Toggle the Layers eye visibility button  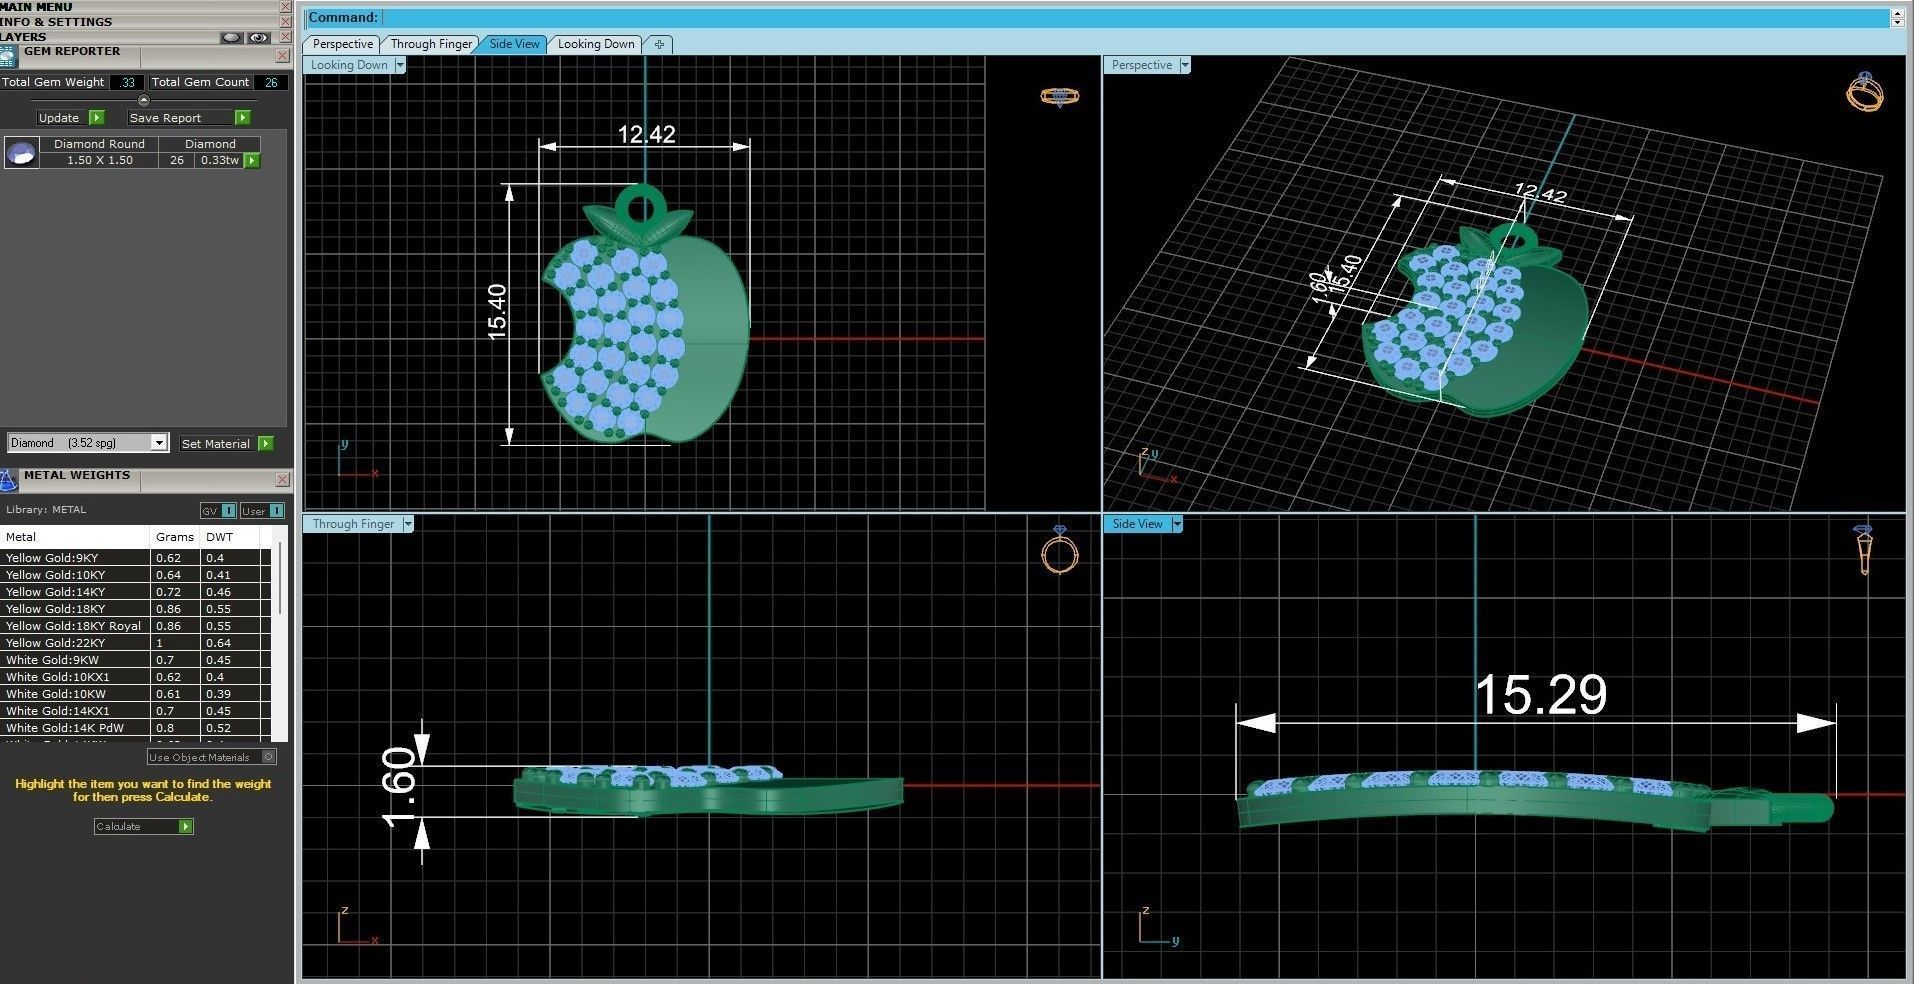pyautogui.click(x=259, y=37)
